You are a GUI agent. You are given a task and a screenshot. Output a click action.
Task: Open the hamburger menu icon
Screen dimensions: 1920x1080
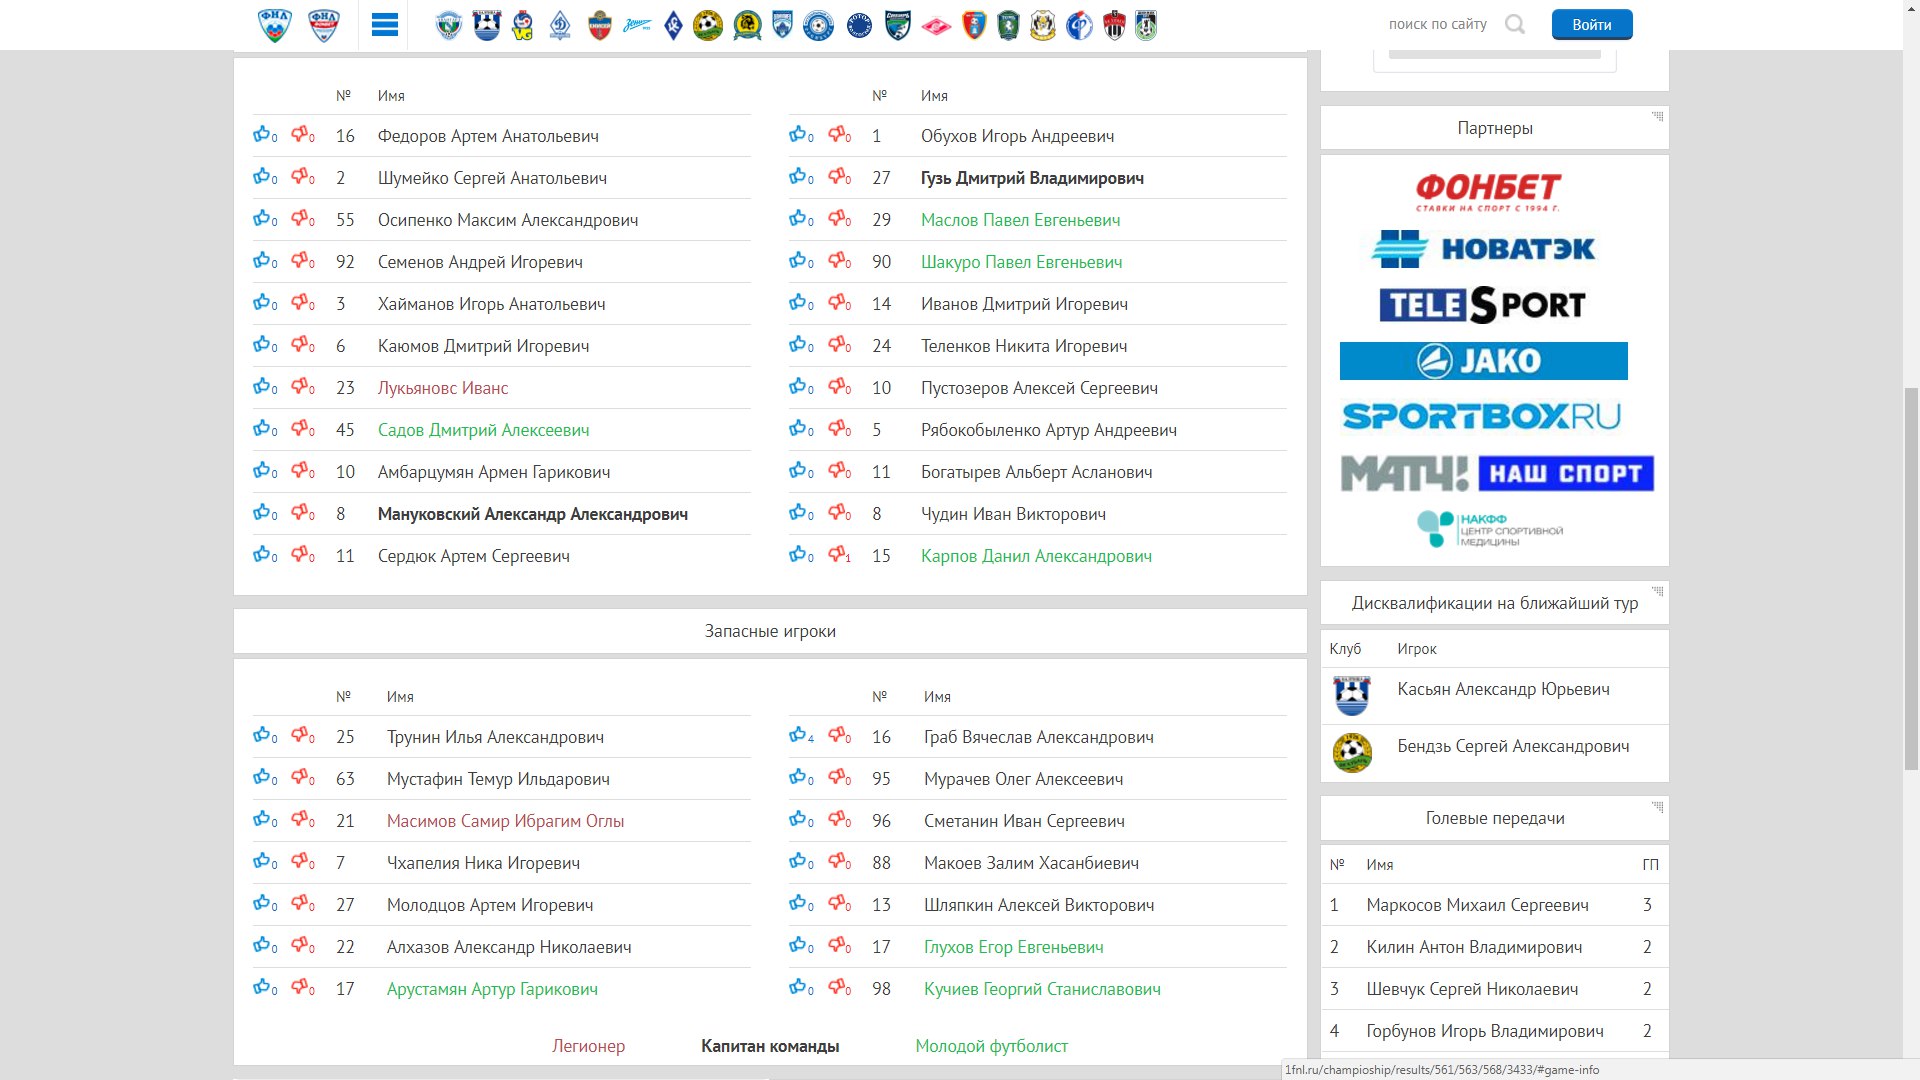point(384,25)
